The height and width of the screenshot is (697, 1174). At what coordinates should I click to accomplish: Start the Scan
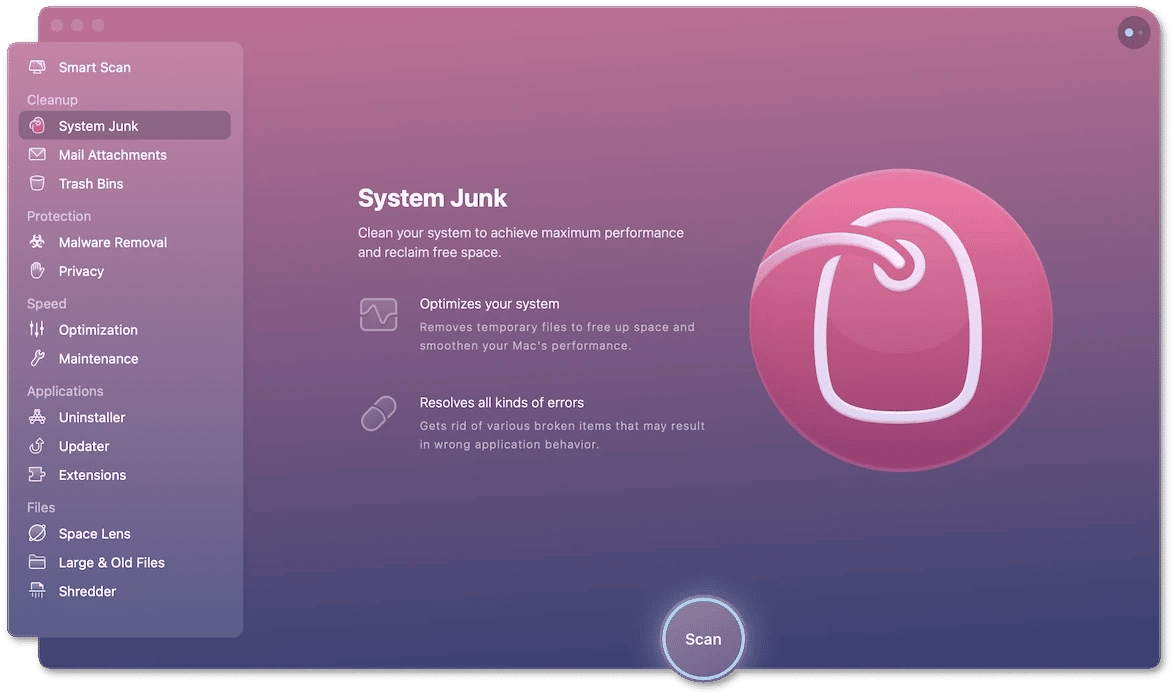[703, 639]
